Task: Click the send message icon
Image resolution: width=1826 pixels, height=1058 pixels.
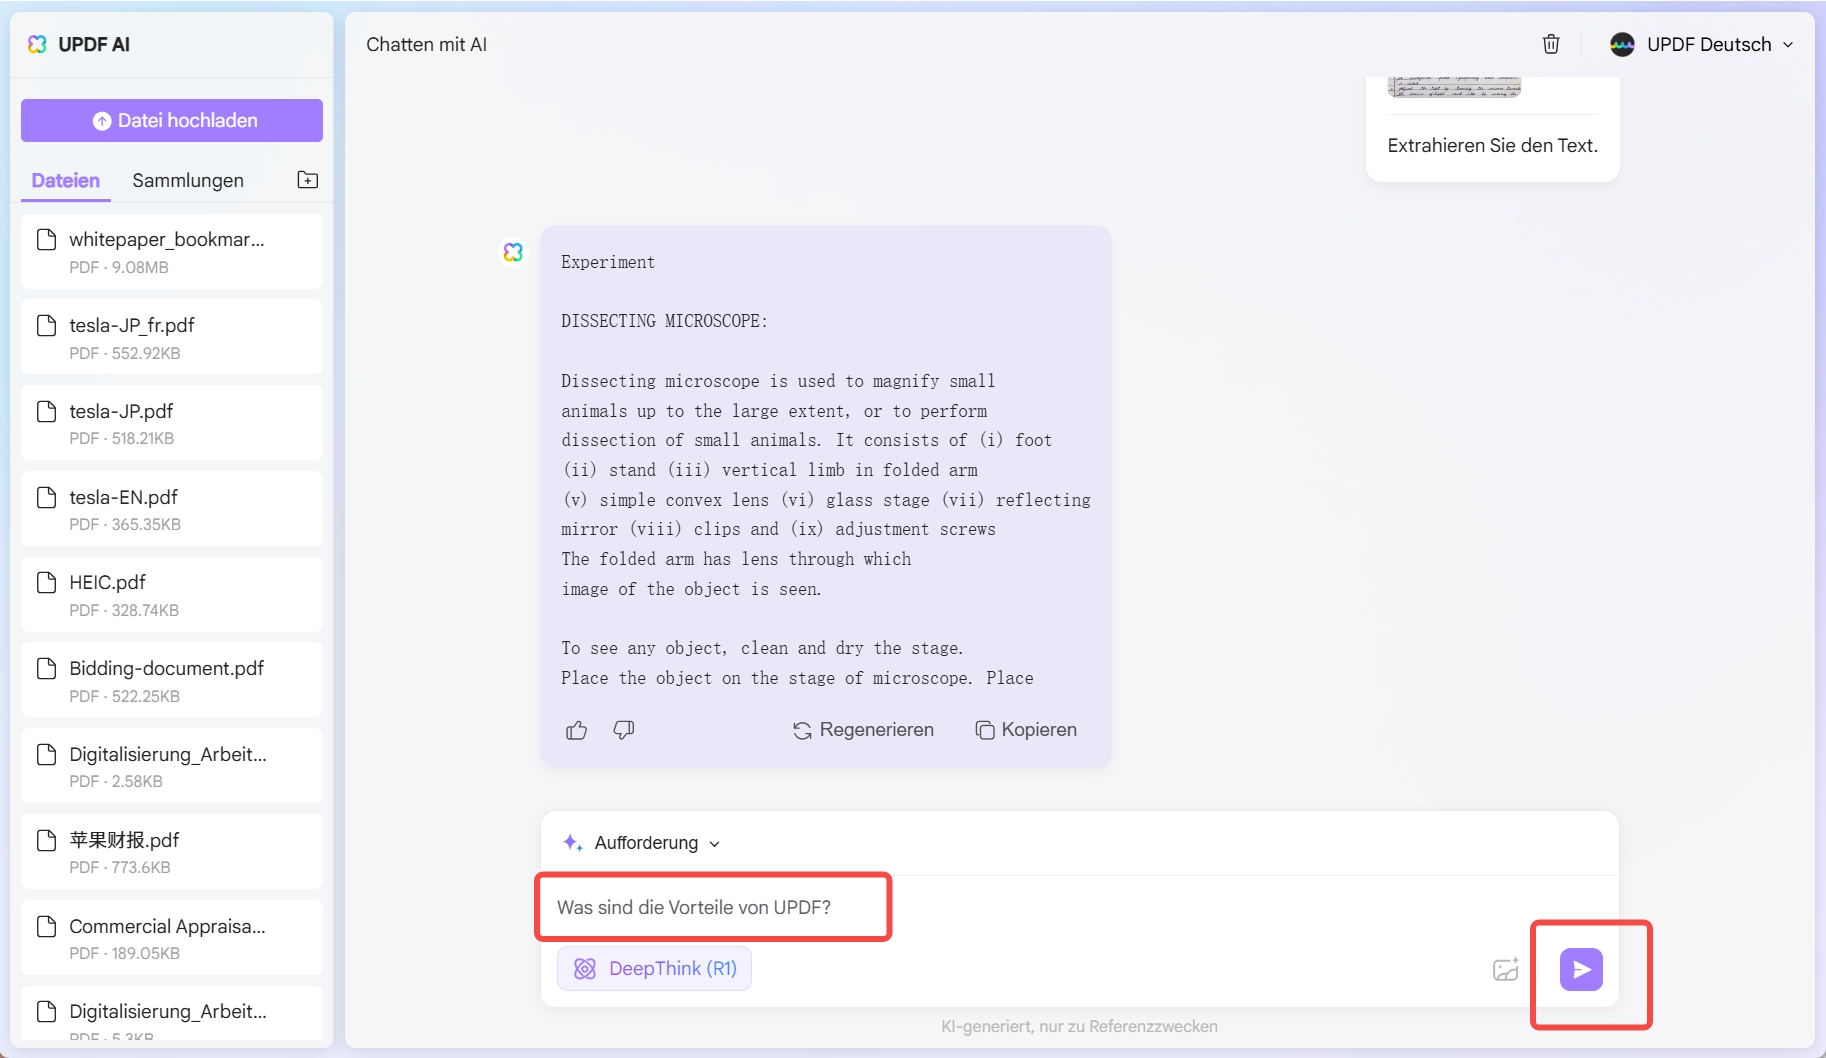Action: tap(1580, 968)
